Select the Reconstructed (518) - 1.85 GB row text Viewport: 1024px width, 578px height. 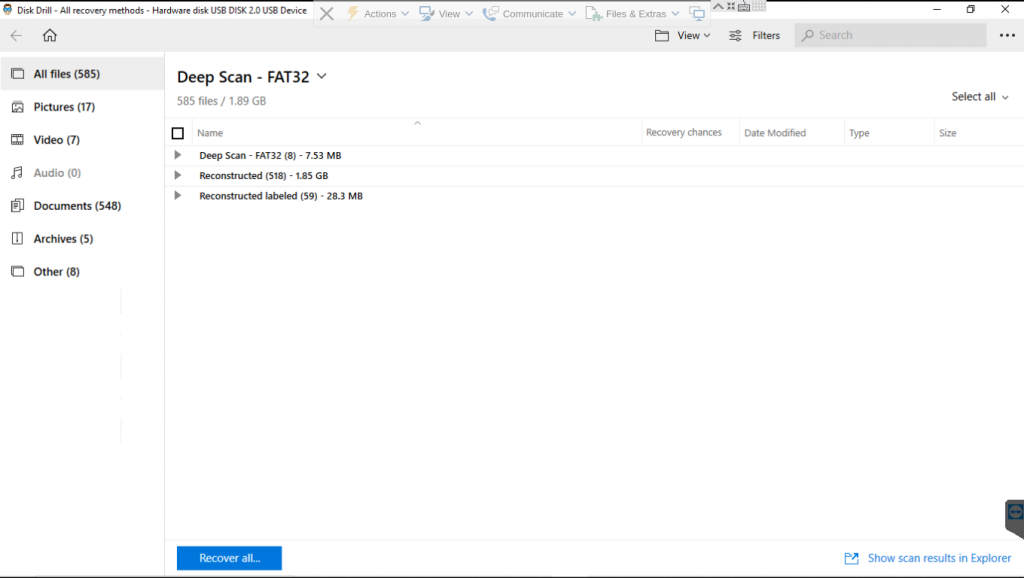[264, 176]
